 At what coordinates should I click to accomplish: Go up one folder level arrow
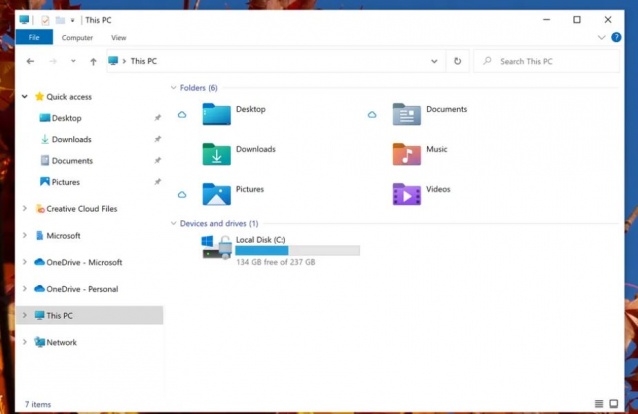[93, 61]
